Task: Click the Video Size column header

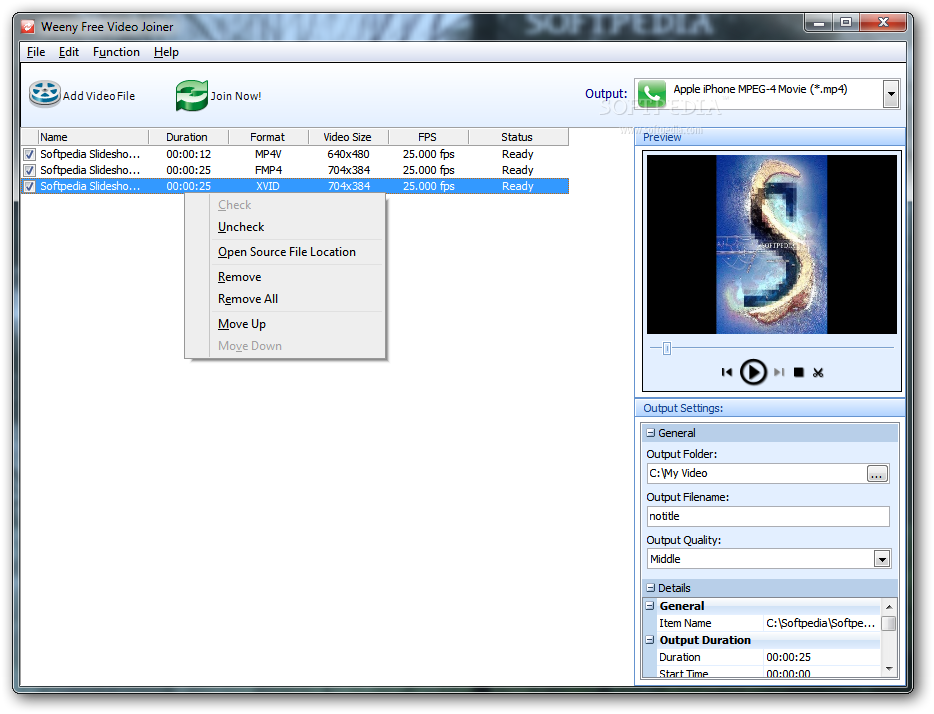Action: (x=348, y=137)
